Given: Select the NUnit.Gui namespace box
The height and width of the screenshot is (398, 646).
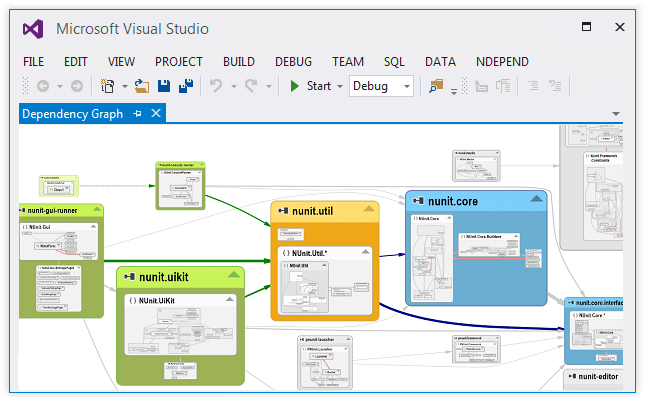Looking at the screenshot, I should (x=59, y=241).
